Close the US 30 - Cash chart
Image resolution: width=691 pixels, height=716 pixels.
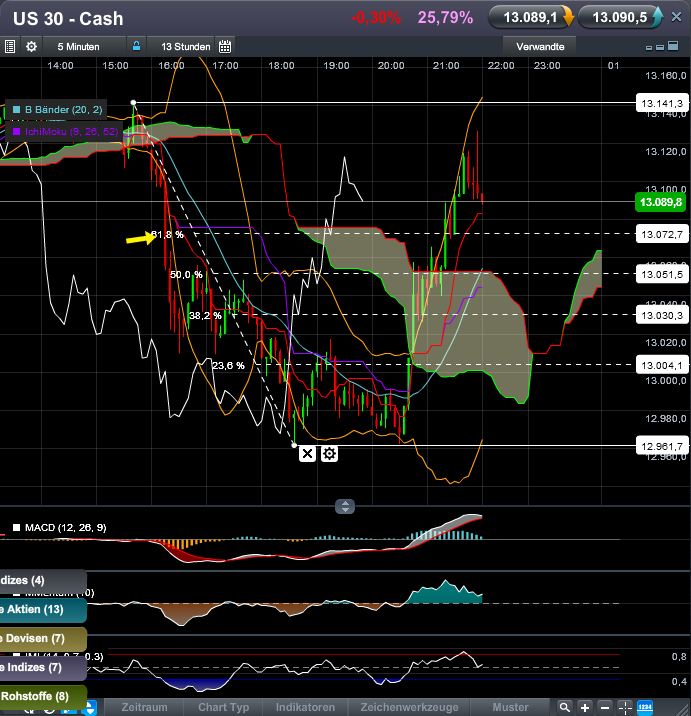click(x=676, y=17)
